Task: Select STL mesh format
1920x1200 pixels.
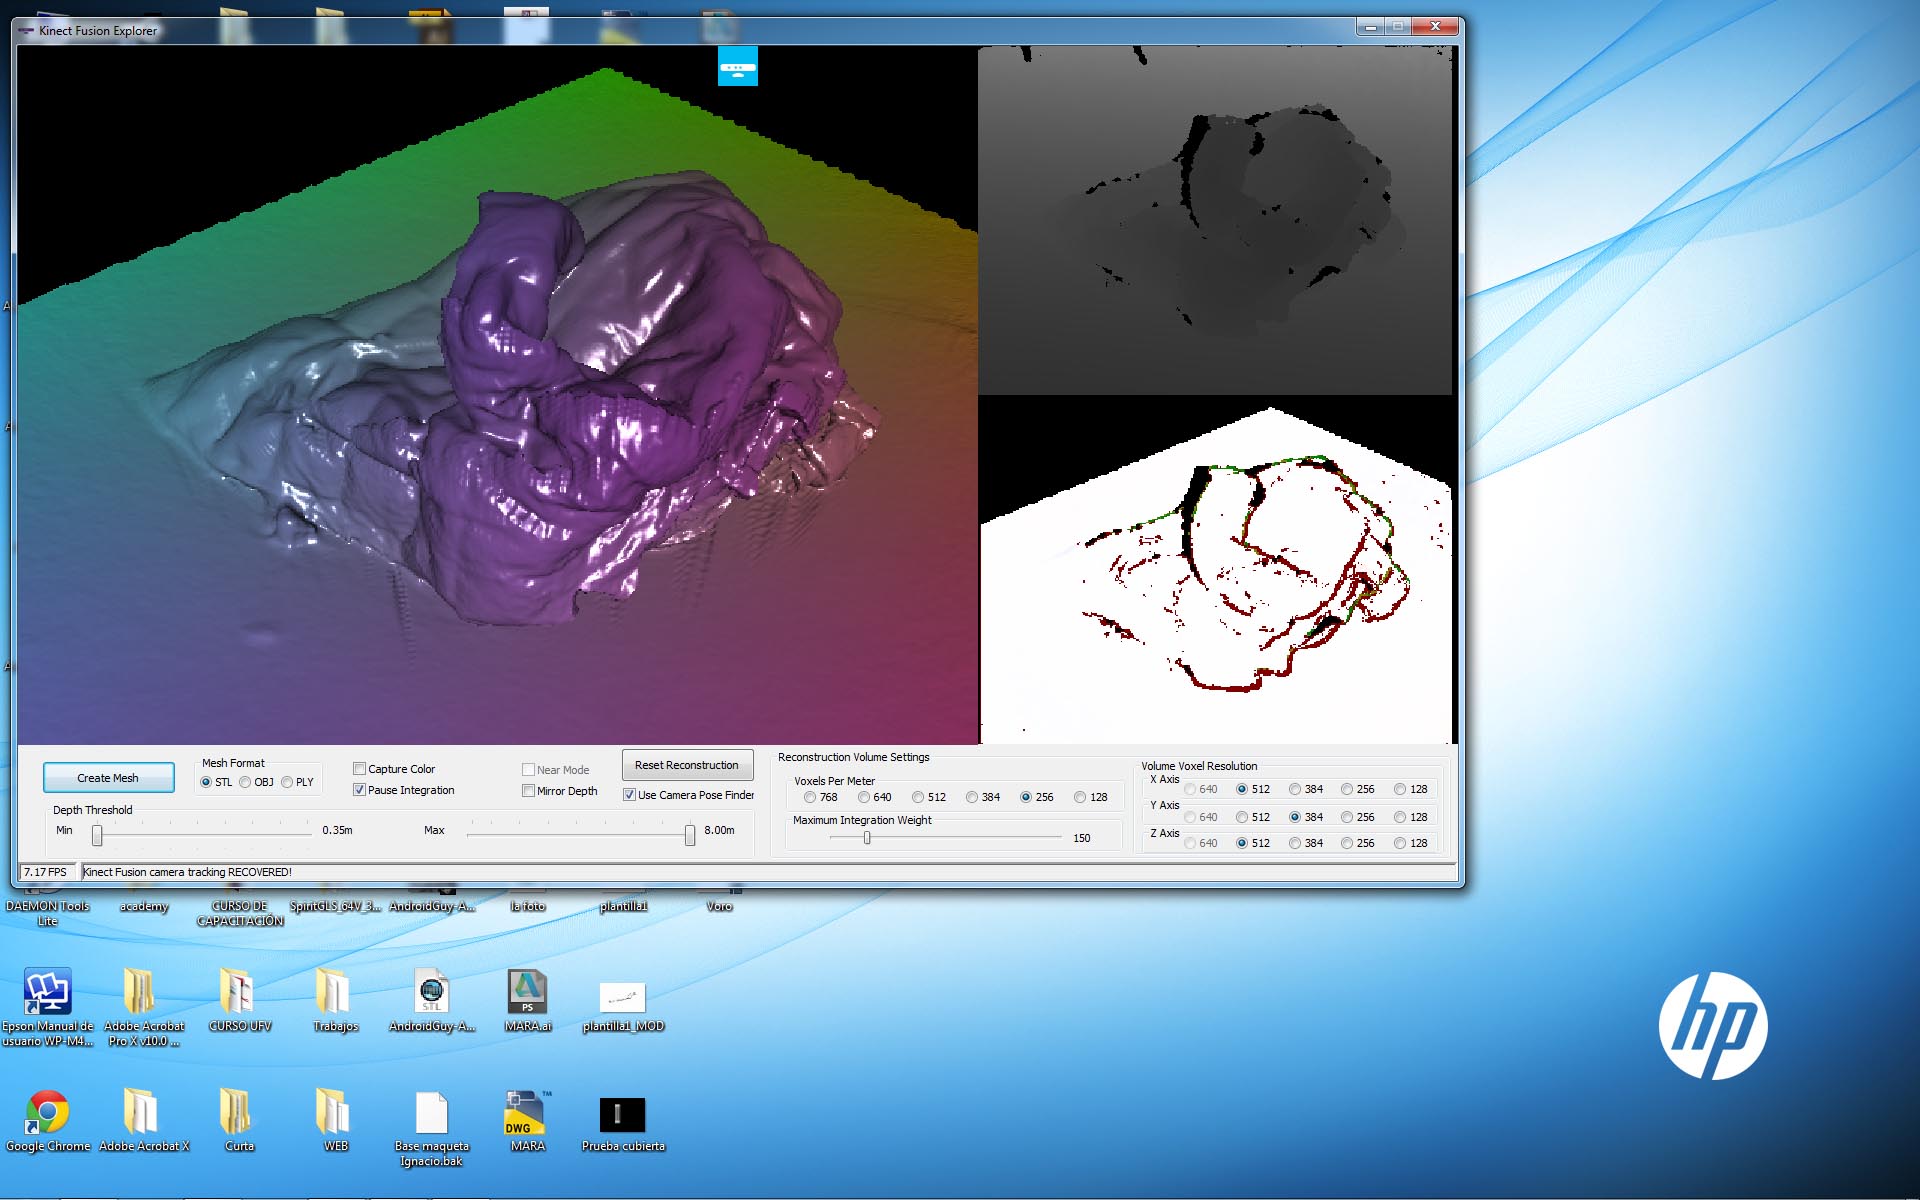Action: click(x=206, y=782)
